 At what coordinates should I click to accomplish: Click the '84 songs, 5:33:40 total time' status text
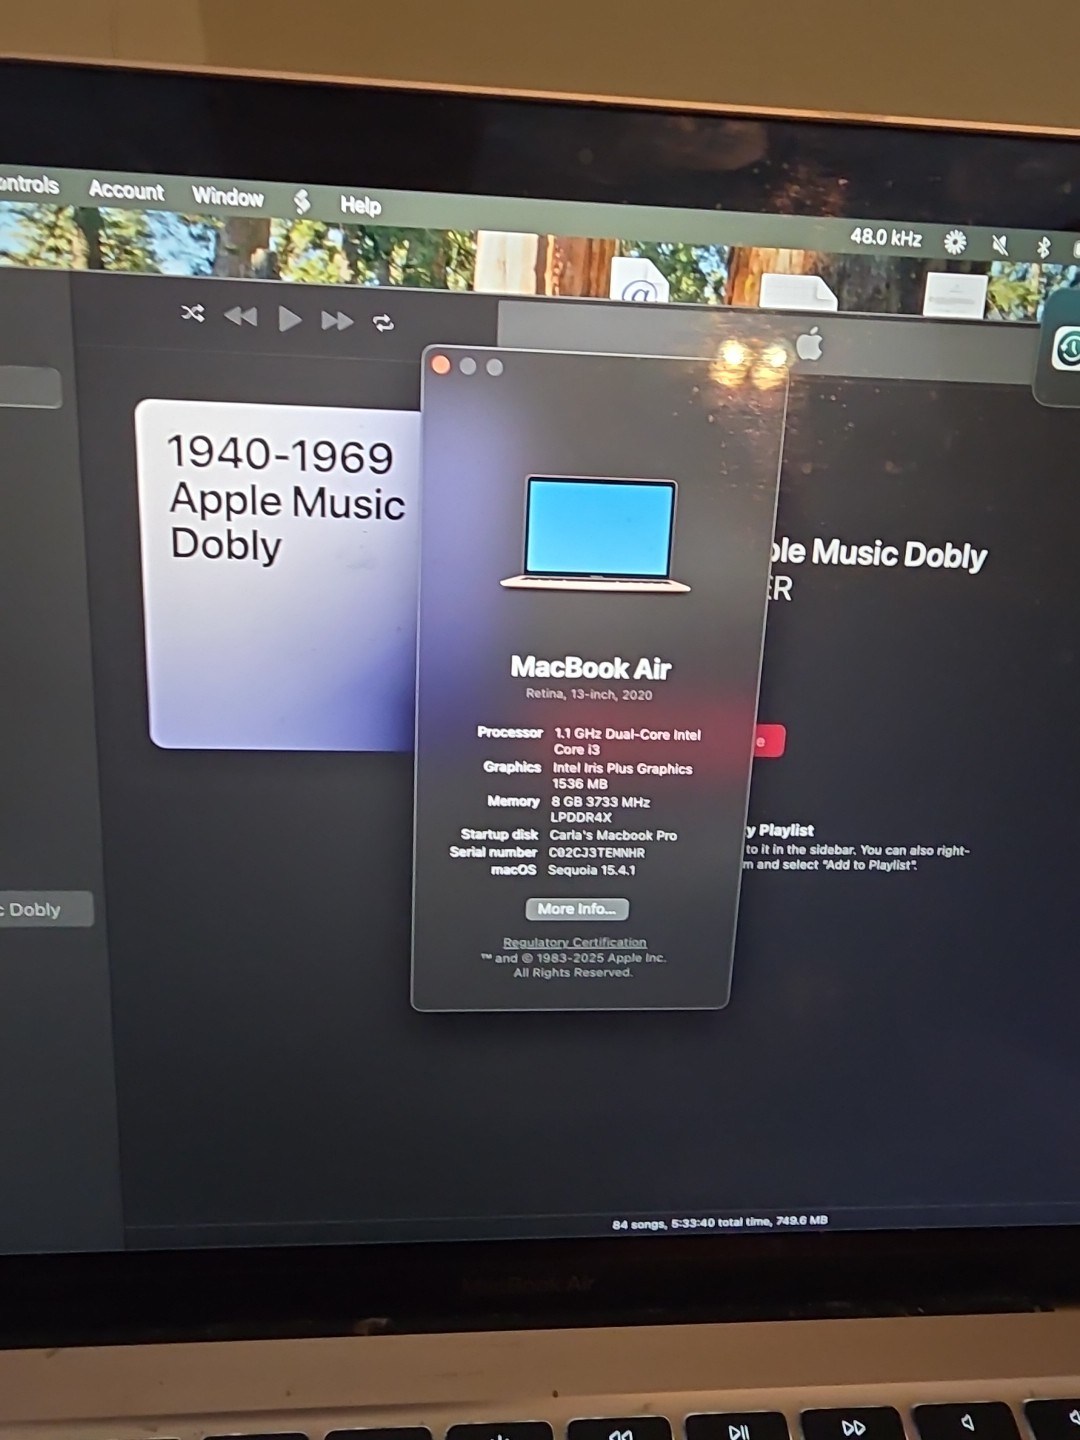click(x=719, y=1221)
